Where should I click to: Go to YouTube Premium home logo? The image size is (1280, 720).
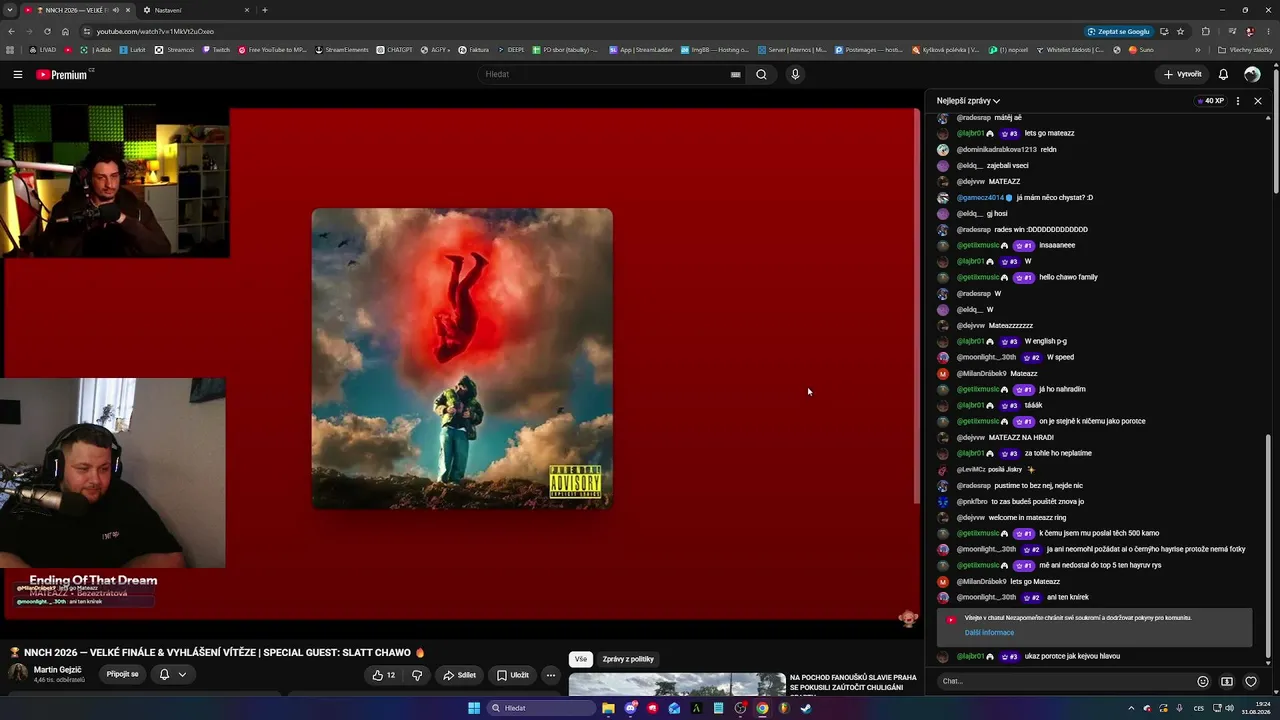tap(61, 74)
